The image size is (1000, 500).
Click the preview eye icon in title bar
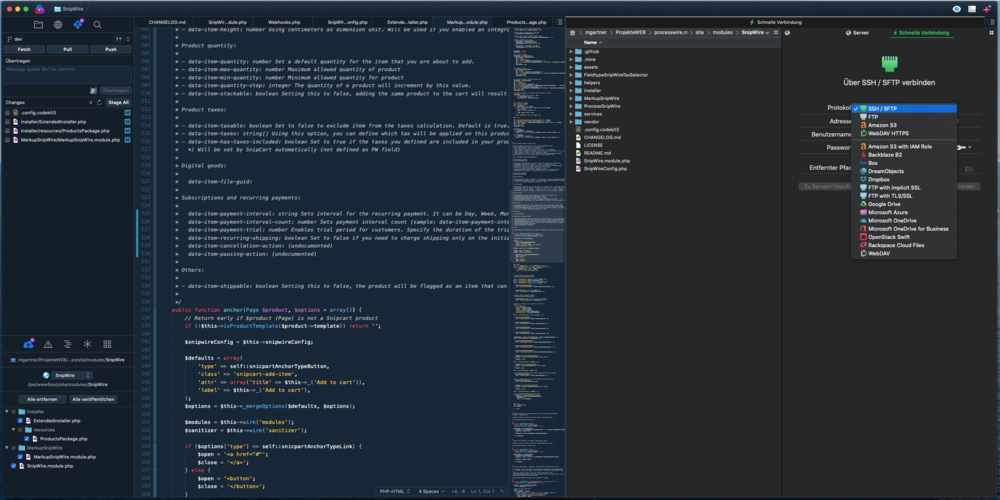[x=957, y=8]
